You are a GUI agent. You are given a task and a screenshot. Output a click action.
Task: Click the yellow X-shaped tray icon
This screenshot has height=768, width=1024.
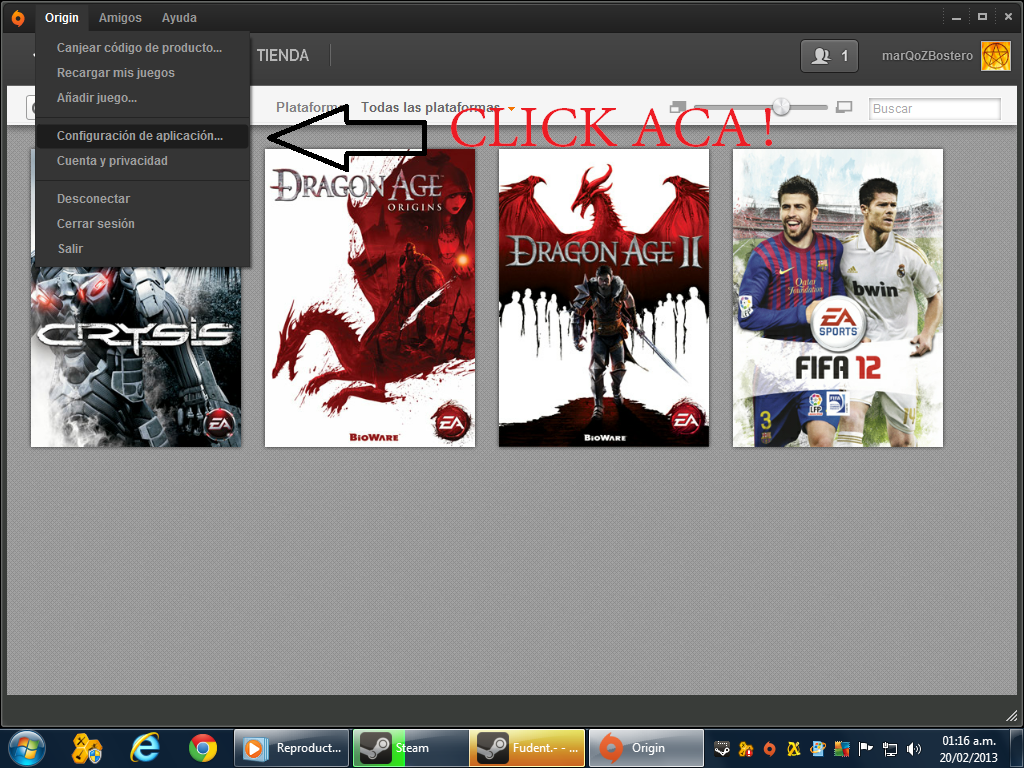[x=793, y=748]
